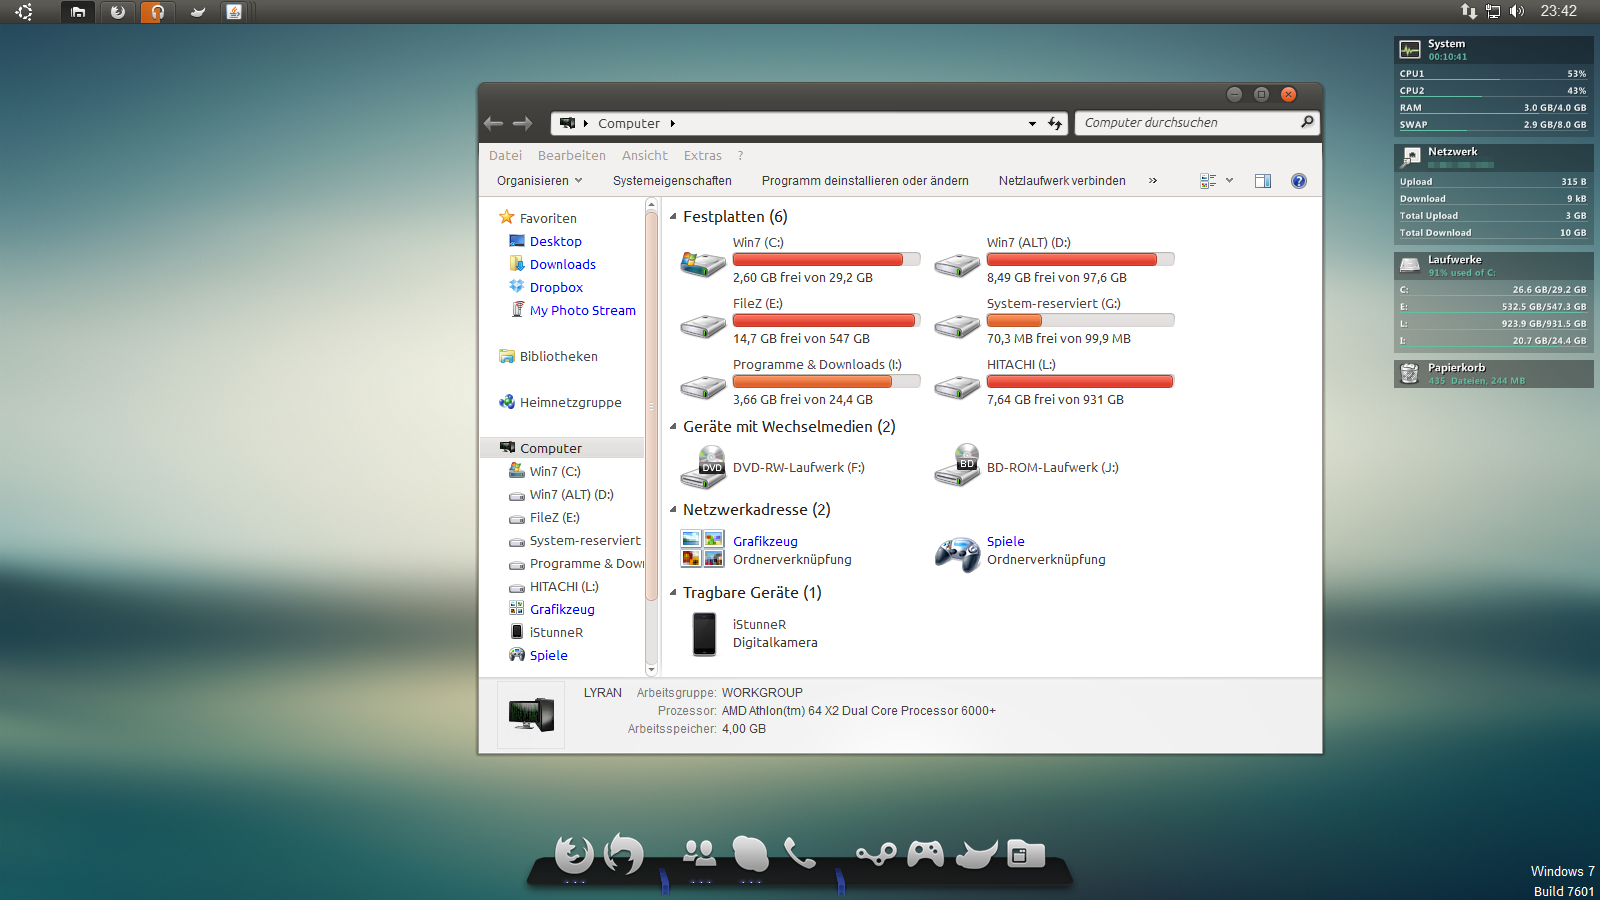Click the gamepad icon in the dock

click(925, 854)
